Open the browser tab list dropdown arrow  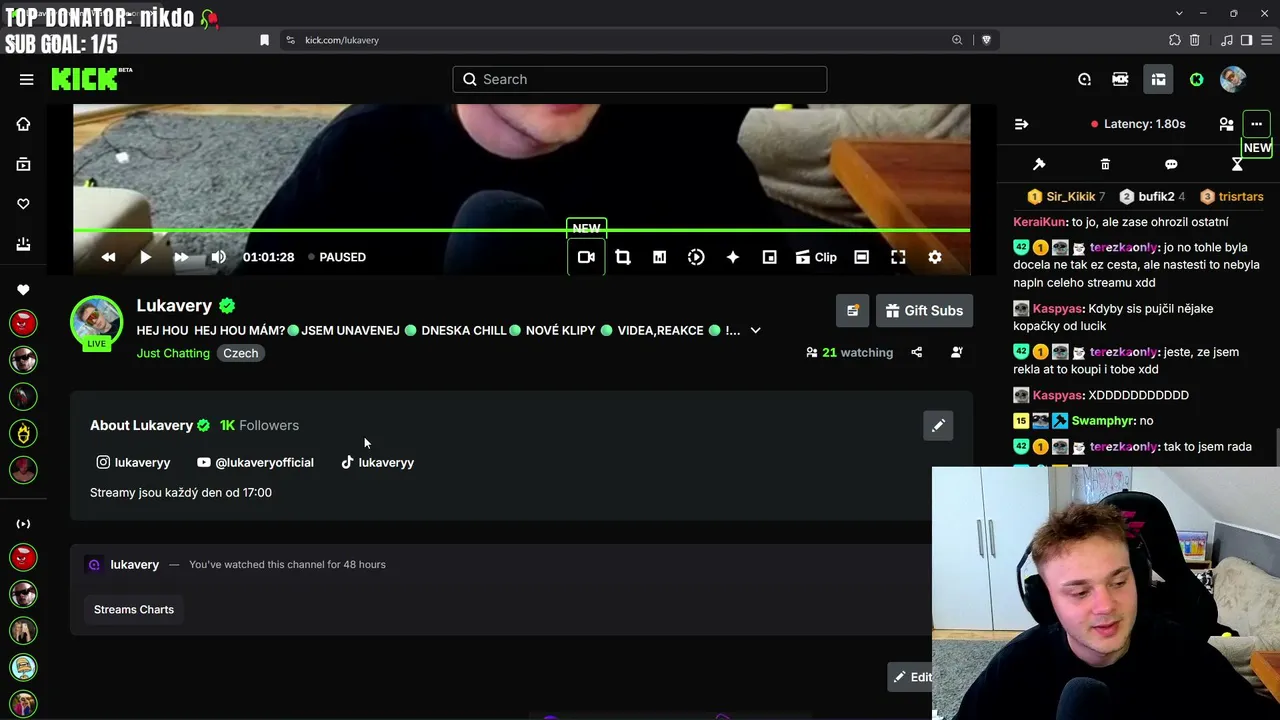click(1180, 13)
